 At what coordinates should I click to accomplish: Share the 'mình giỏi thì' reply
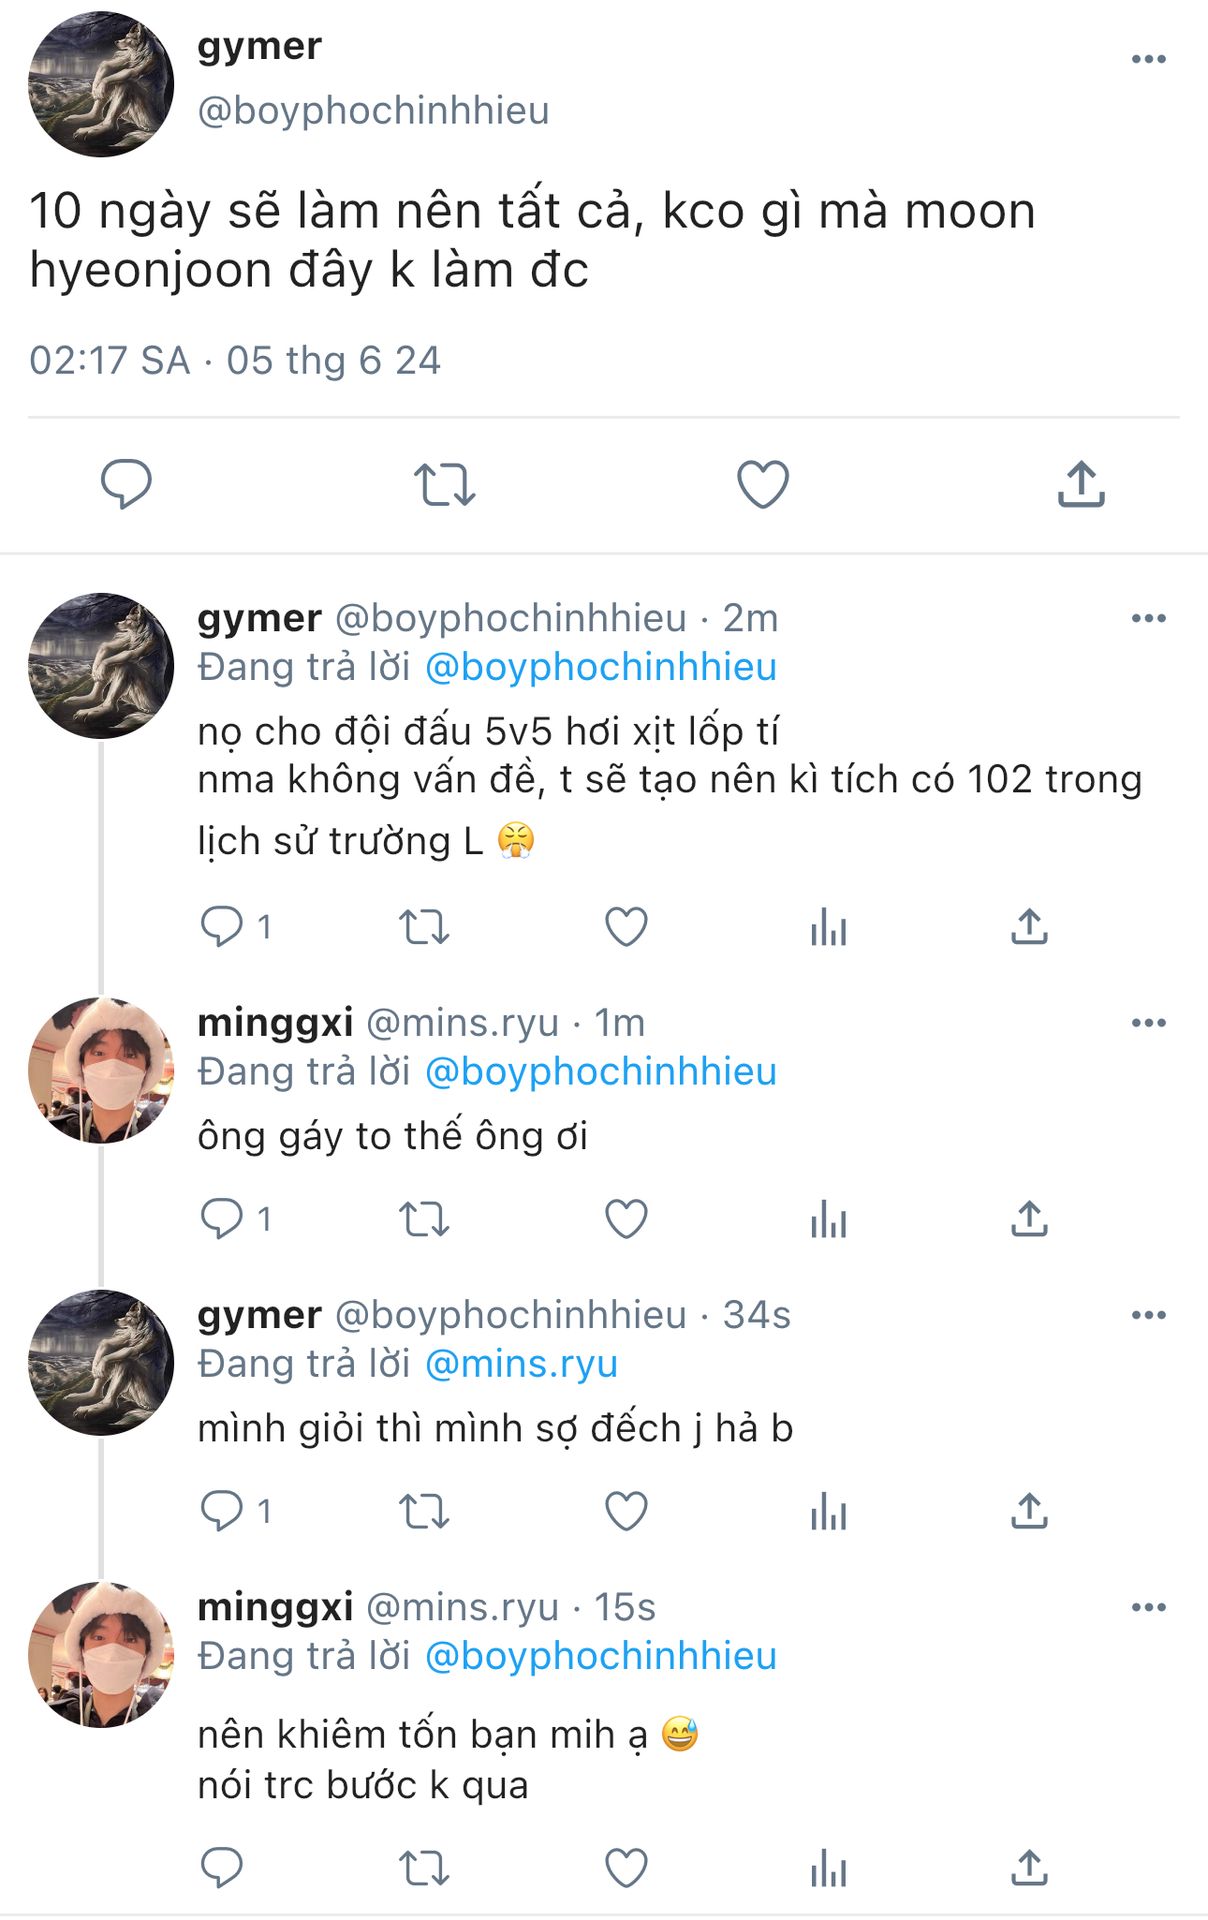point(1029,1511)
